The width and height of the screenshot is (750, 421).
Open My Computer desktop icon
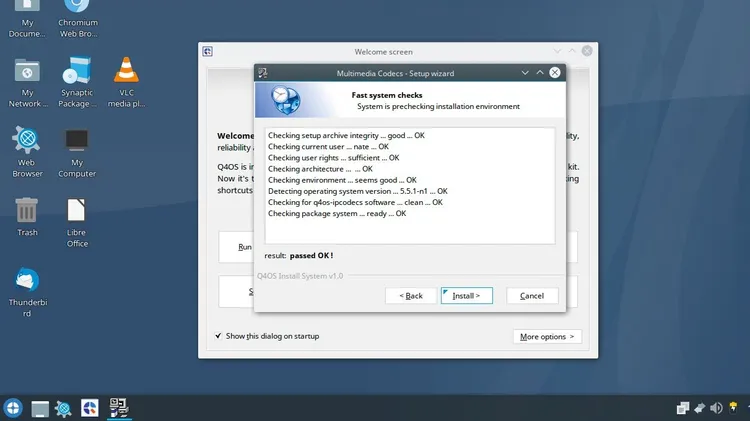pos(77,152)
